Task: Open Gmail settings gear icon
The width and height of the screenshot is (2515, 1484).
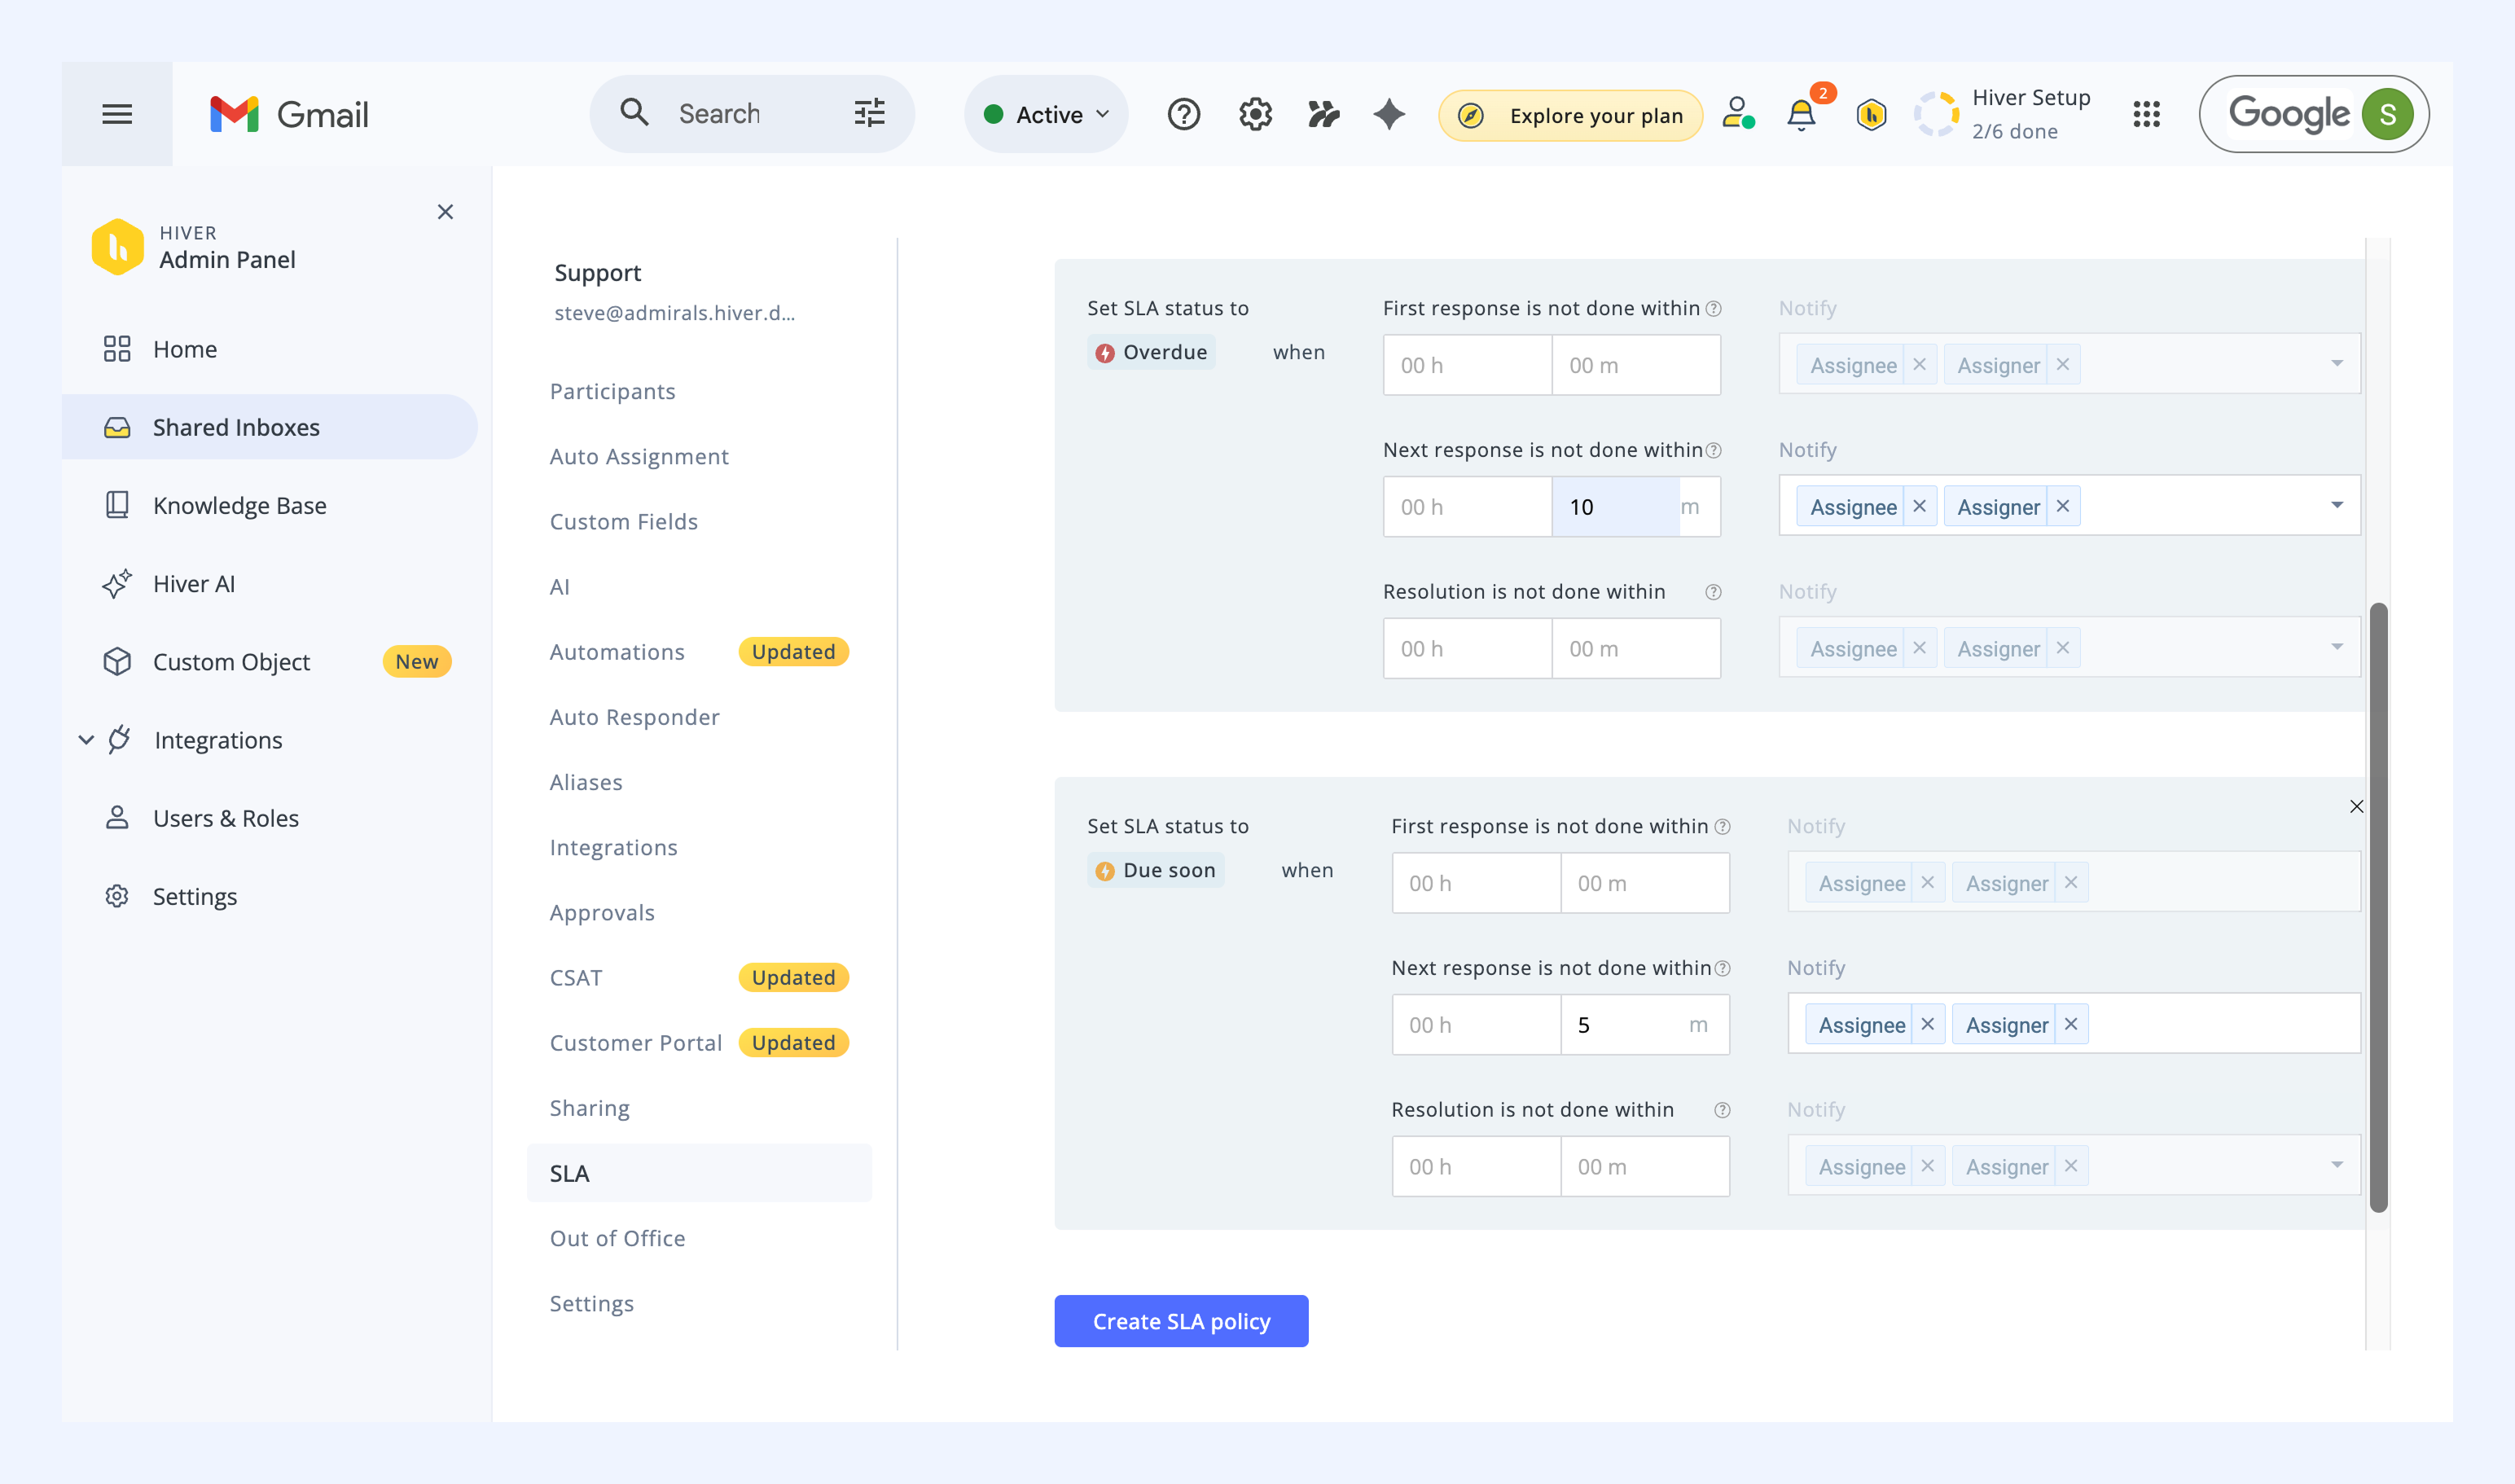Action: [x=1255, y=114]
